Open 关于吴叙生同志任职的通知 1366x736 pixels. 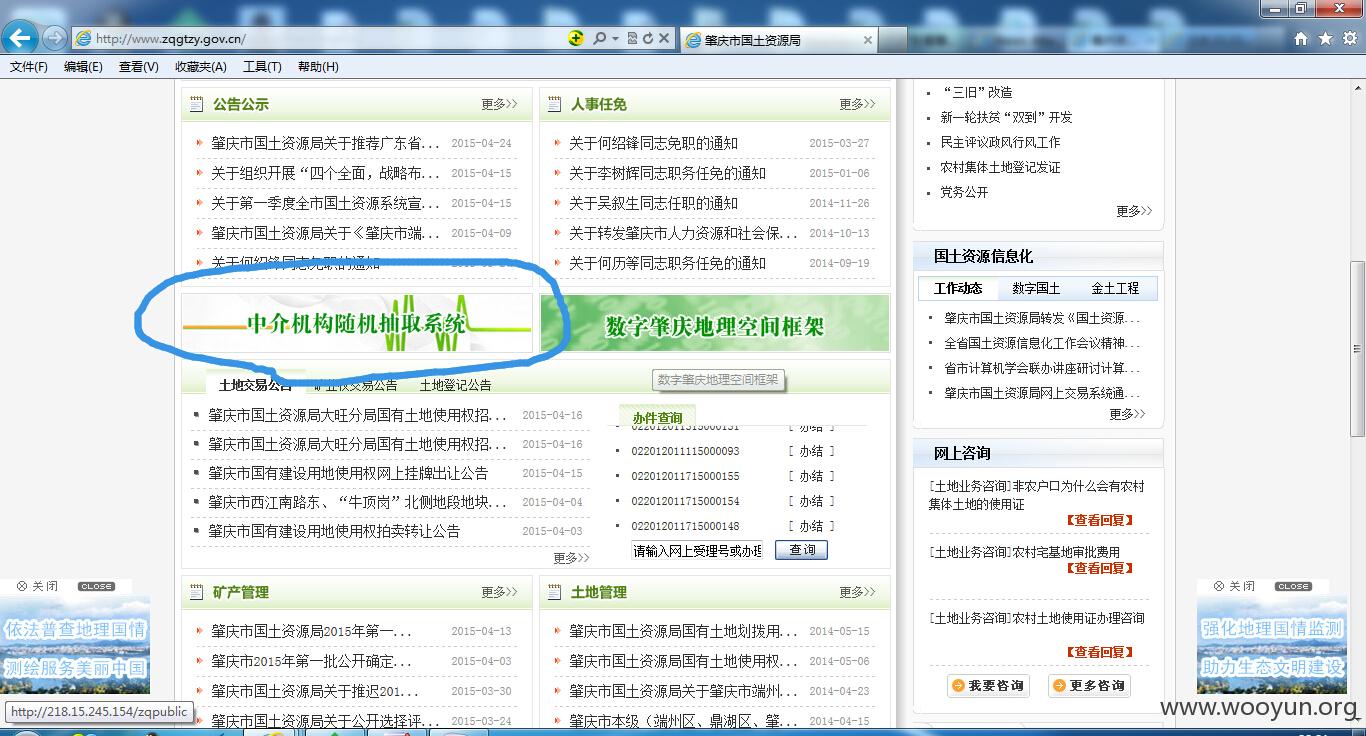(x=653, y=203)
